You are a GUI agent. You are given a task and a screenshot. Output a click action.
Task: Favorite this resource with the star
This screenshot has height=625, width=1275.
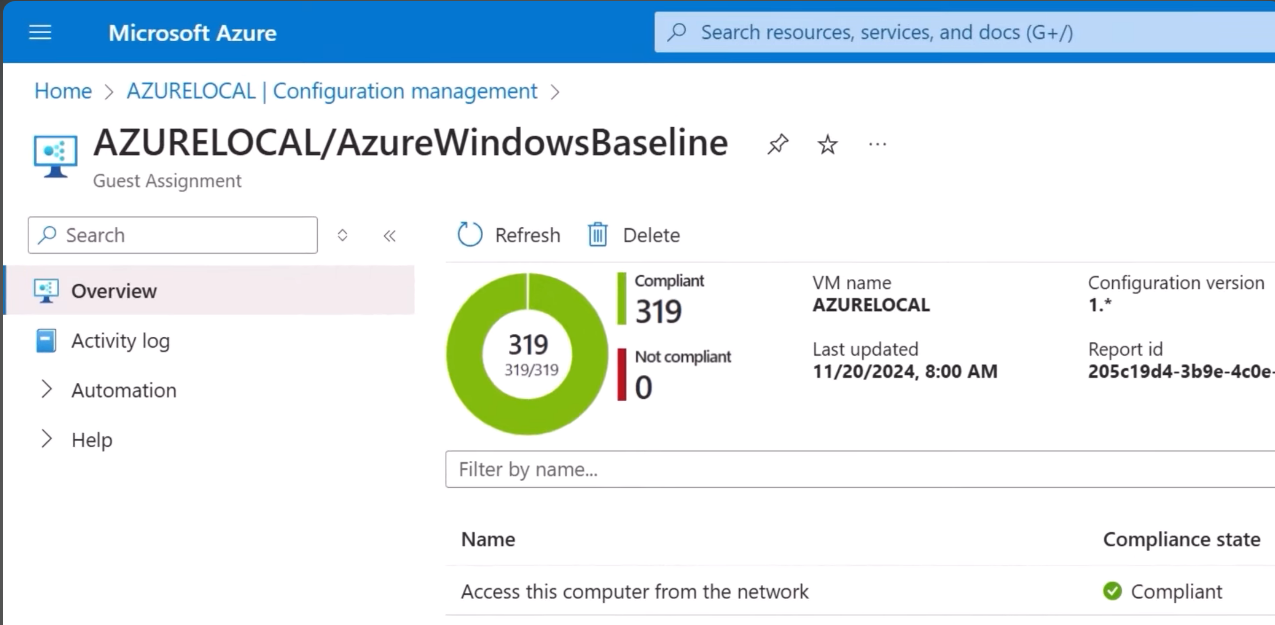[828, 145]
